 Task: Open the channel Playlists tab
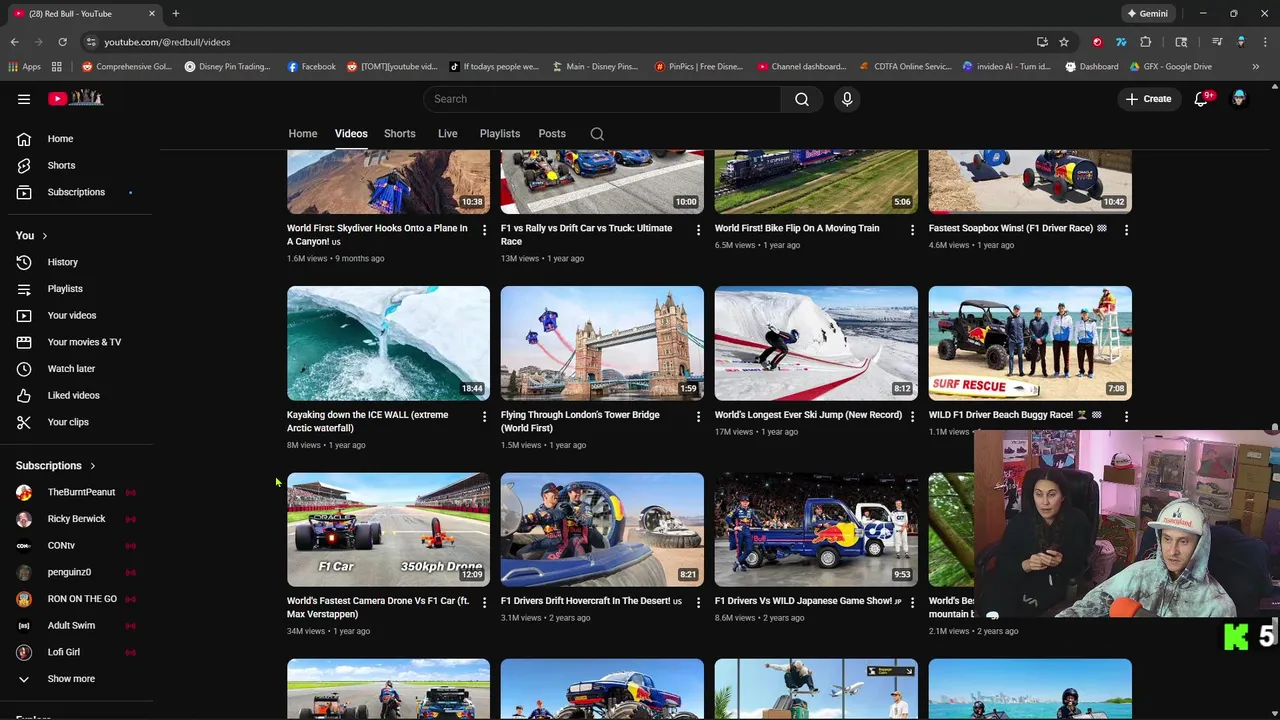tap(500, 134)
